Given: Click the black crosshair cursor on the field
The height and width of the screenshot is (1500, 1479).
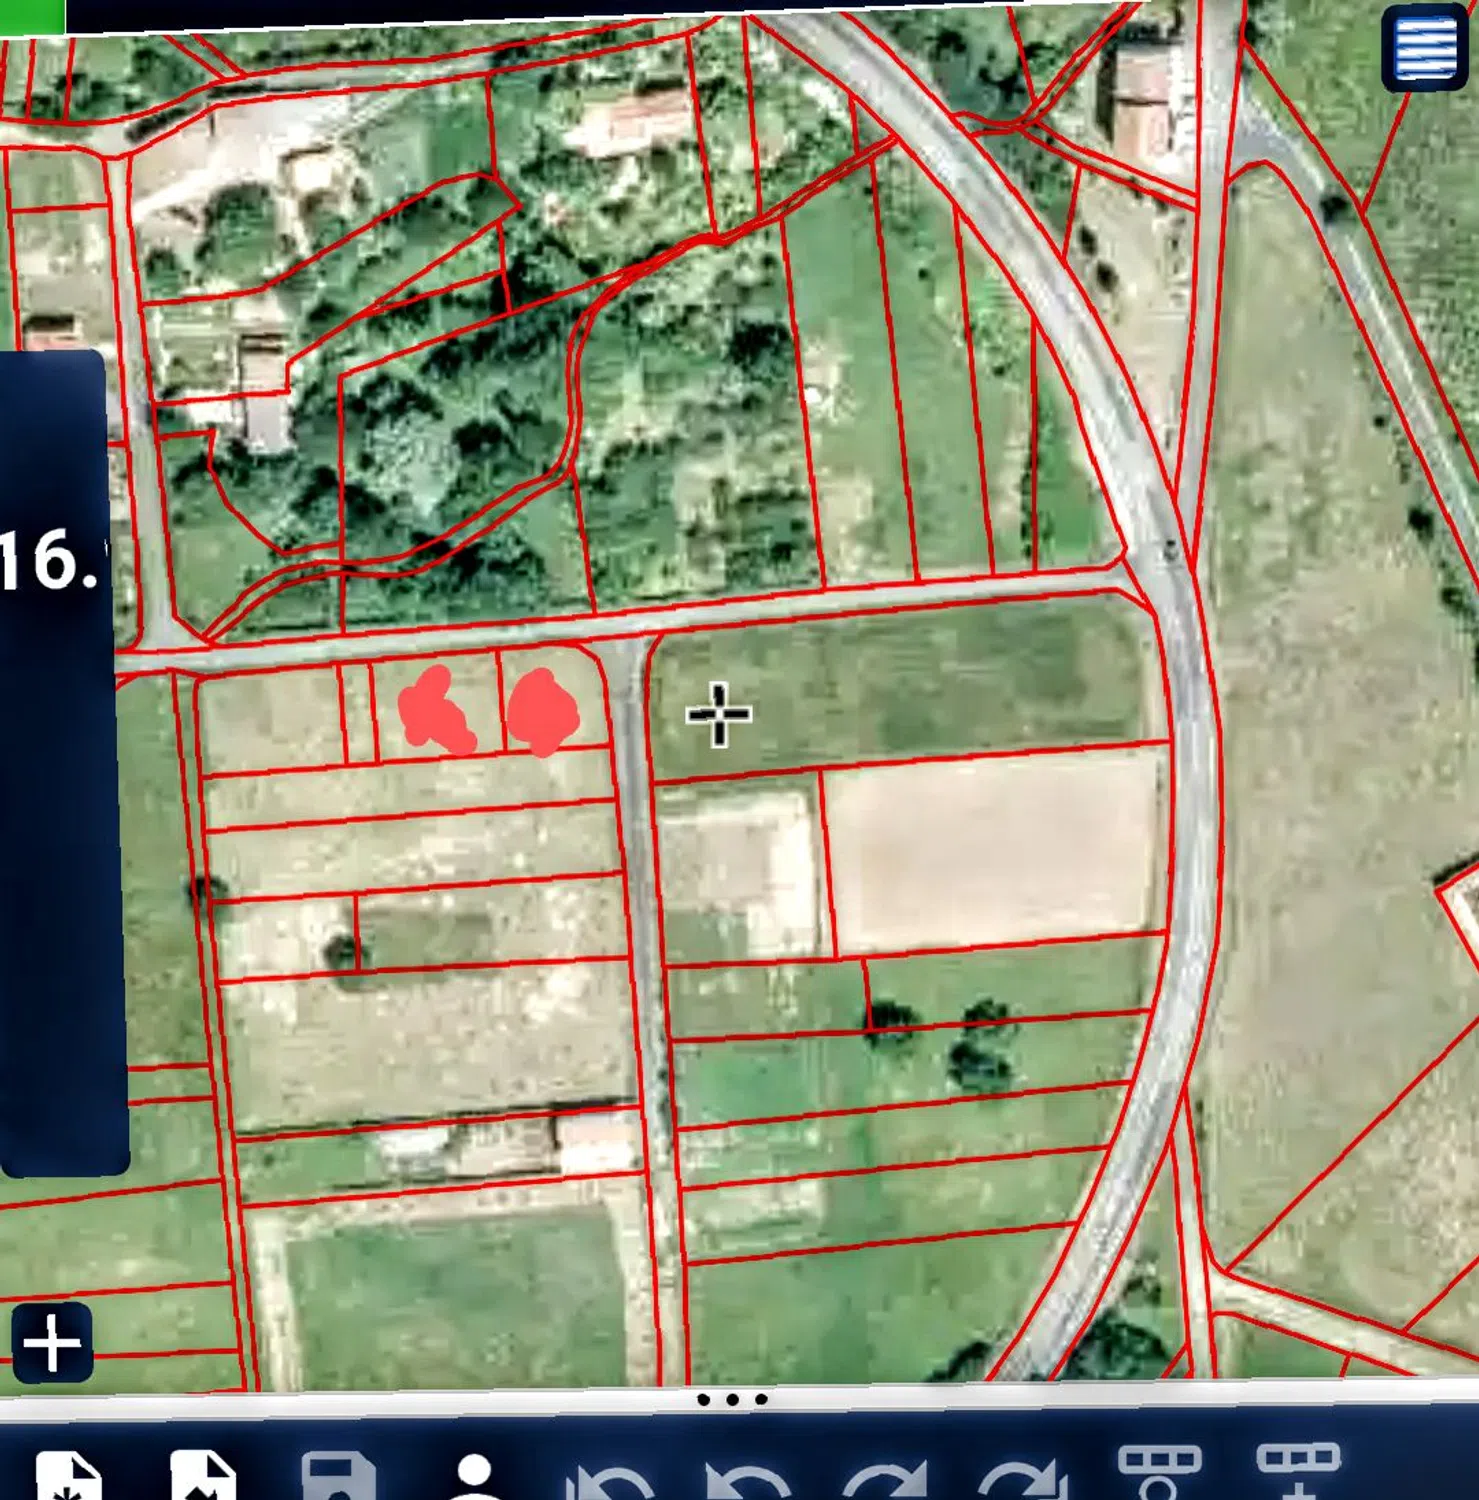Looking at the screenshot, I should coord(719,714).
